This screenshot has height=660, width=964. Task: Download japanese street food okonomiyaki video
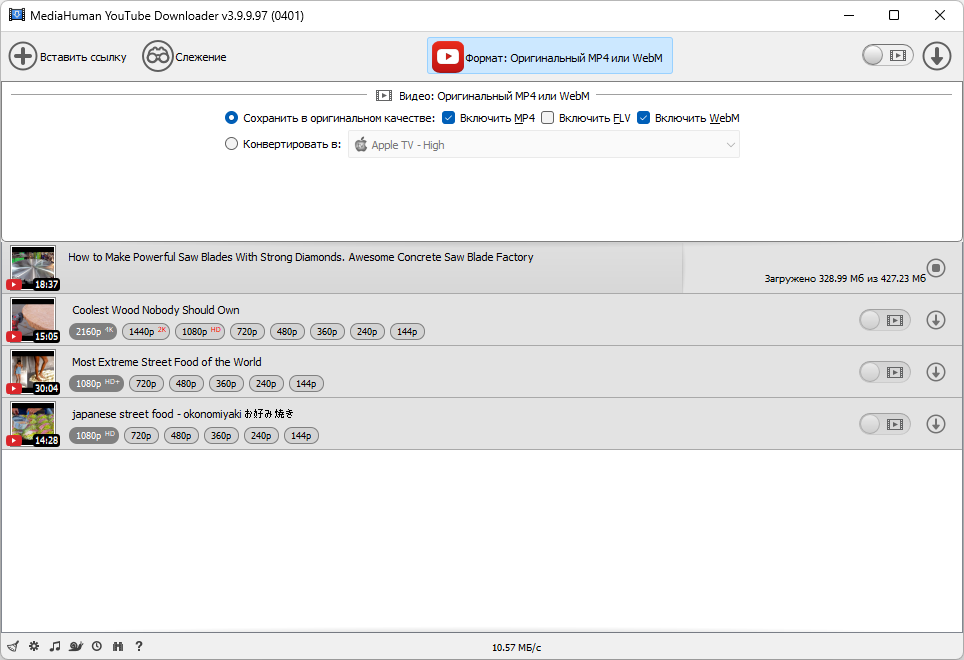pos(936,425)
